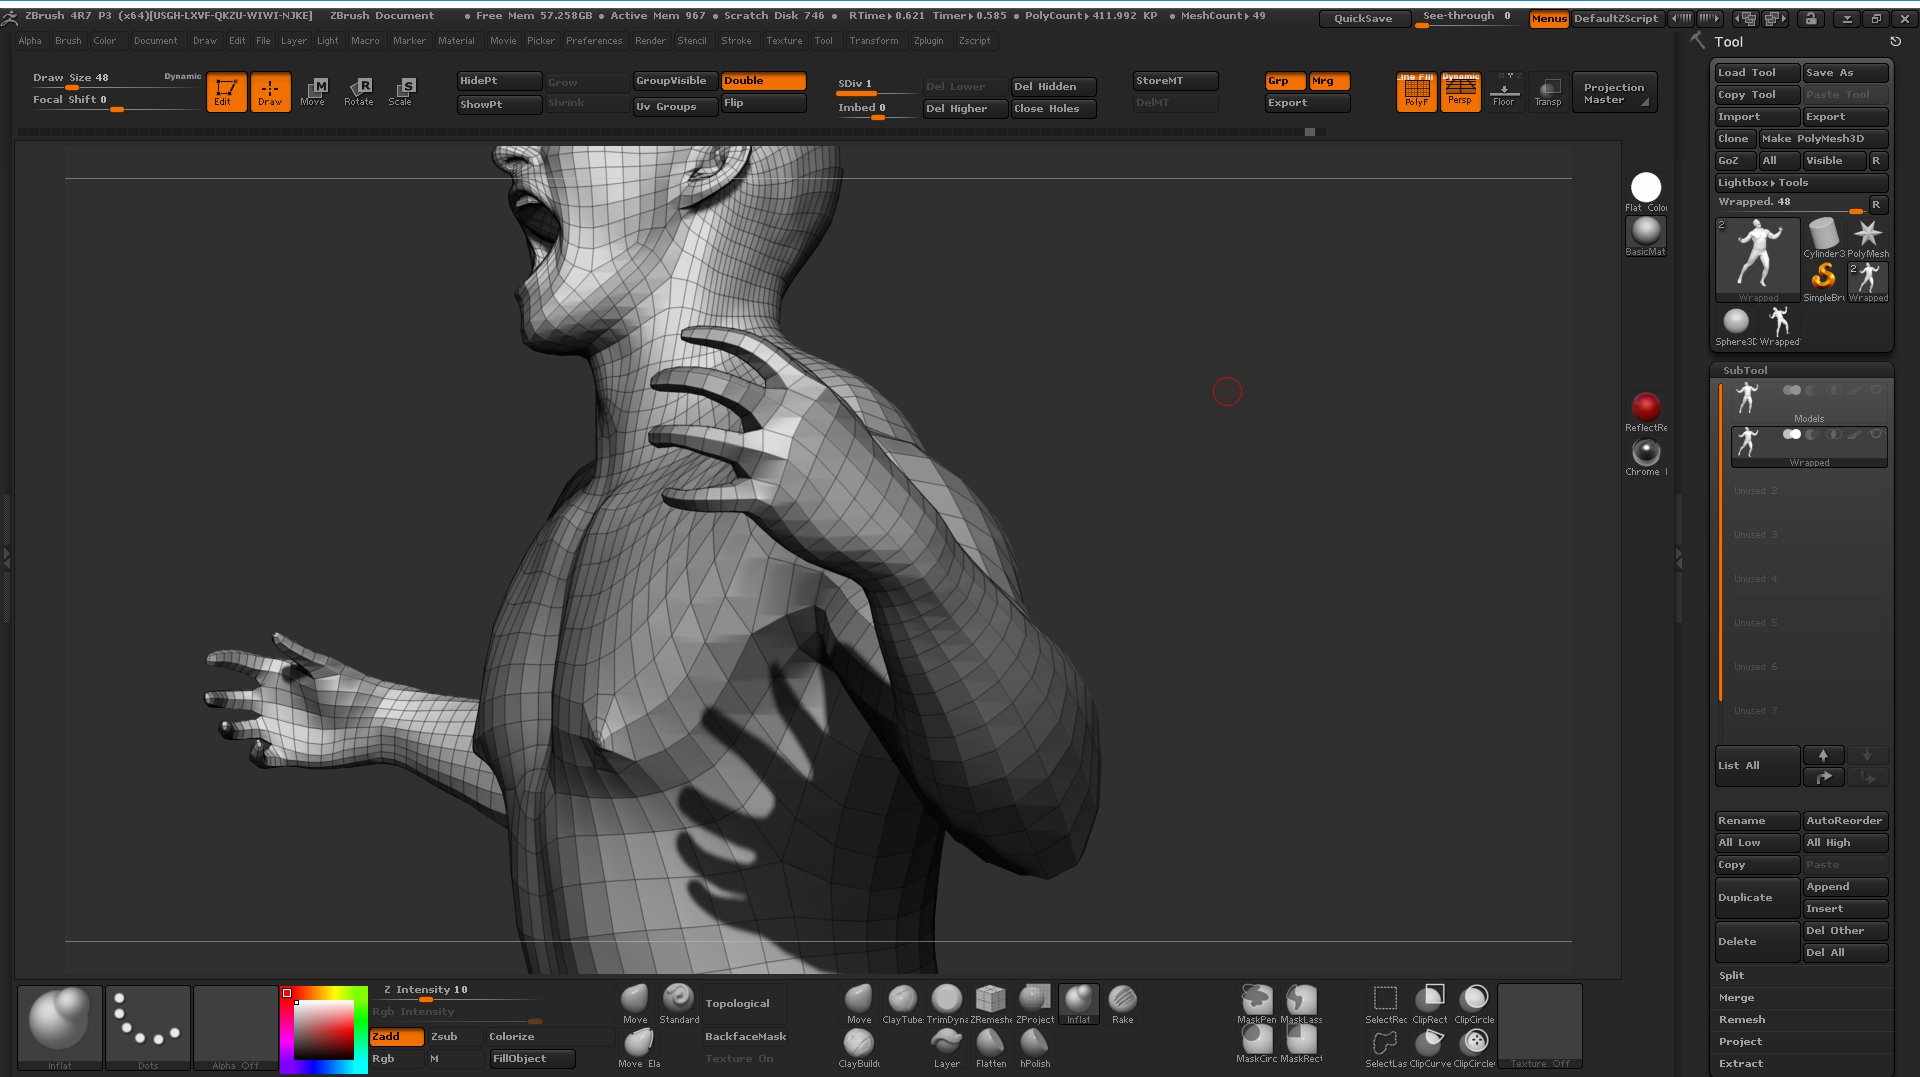The height and width of the screenshot is (1077, 1920).
Task: Open the Zplugin menu
Action: 928,41
